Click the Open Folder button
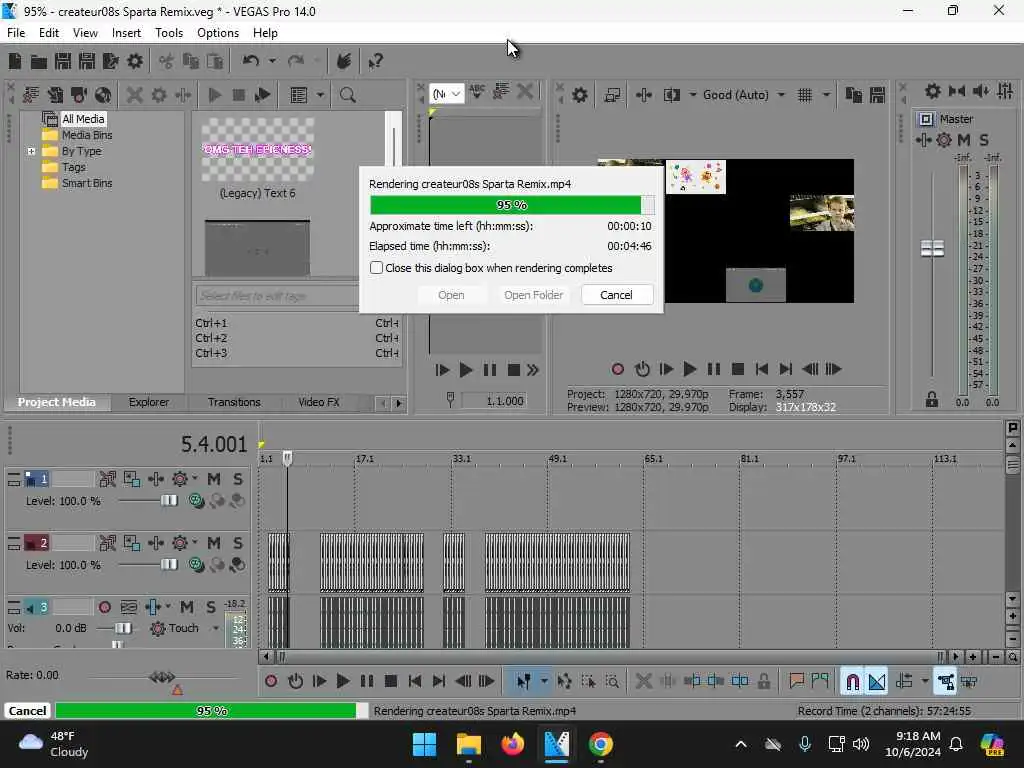Image resolution: width=1024 pixels, height=768 pixels. (534, 295)
